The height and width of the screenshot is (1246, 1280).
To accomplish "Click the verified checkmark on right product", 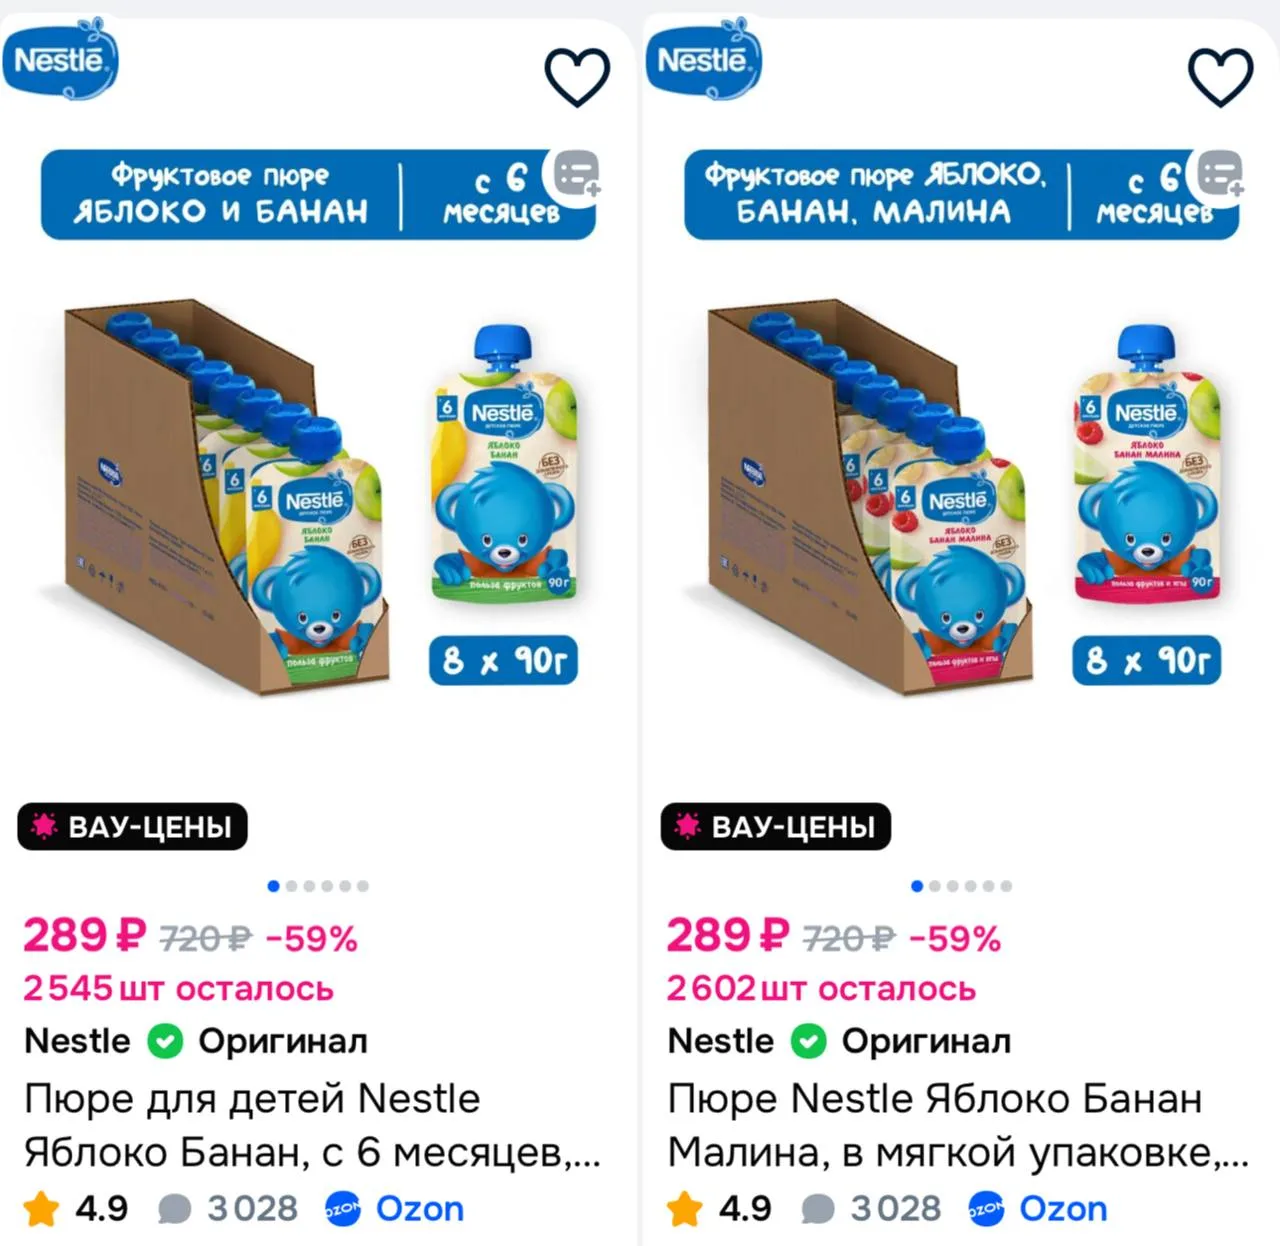I will point(808,1042).
